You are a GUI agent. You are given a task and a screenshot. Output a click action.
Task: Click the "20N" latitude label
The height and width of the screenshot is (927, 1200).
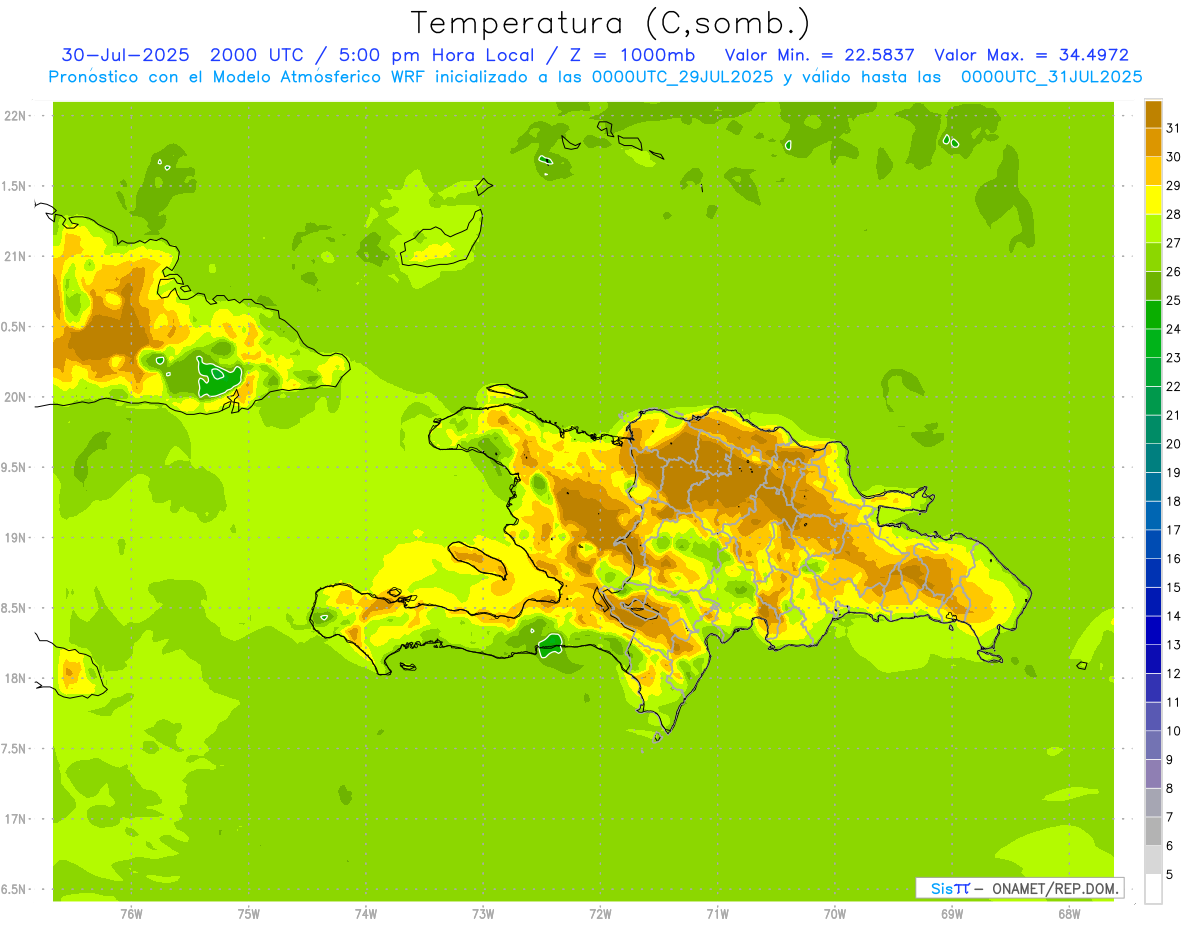pos(16,397)
